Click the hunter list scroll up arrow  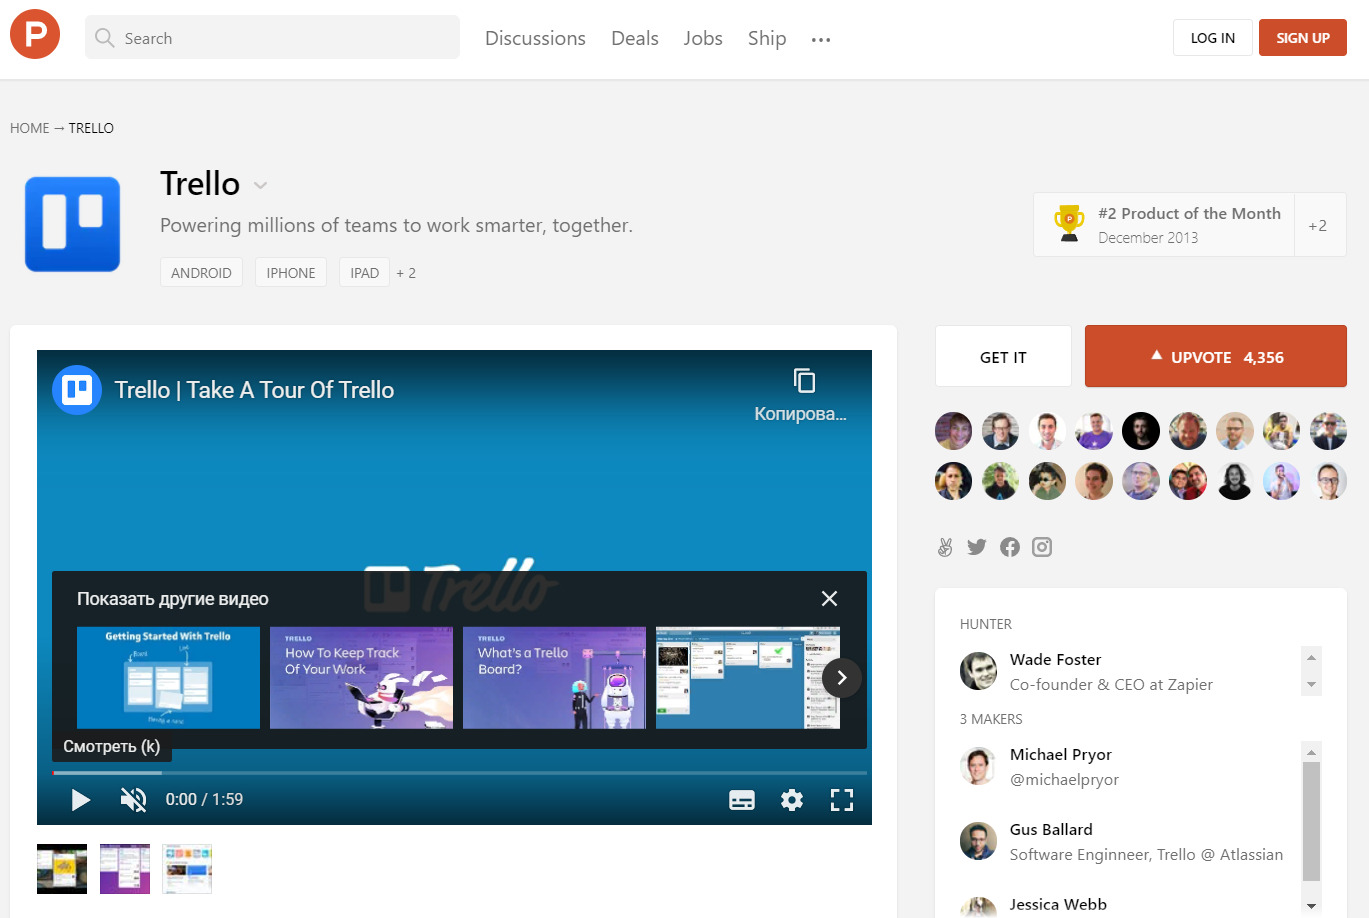1311,657
